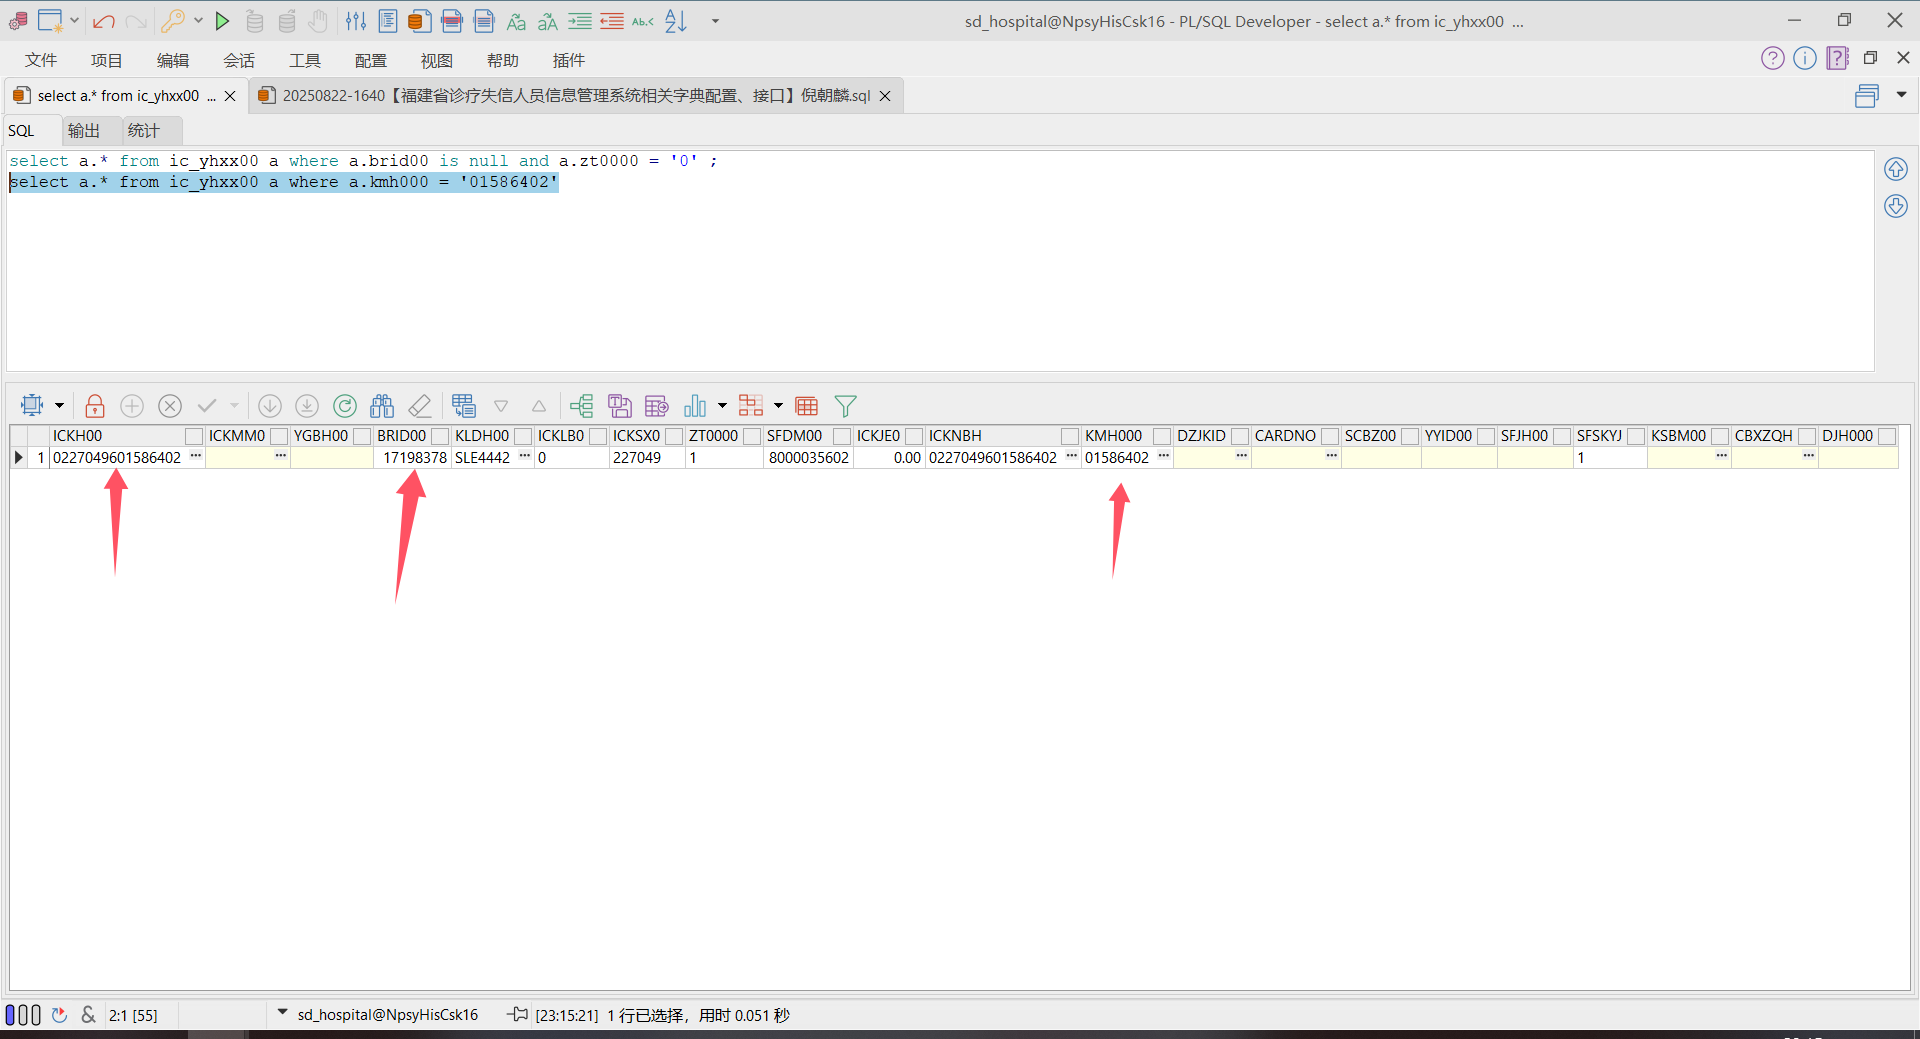Open dropdown arrow next to New window icon
Viewport: 1920px width, 1039px height.
[x=75, y=21]
